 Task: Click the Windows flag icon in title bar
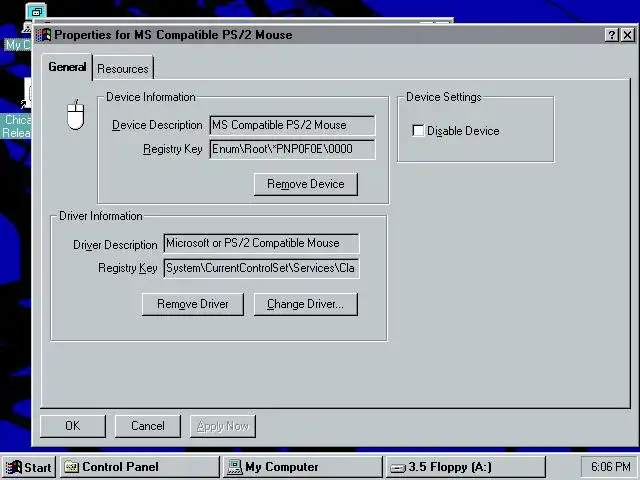click(43, 35)
